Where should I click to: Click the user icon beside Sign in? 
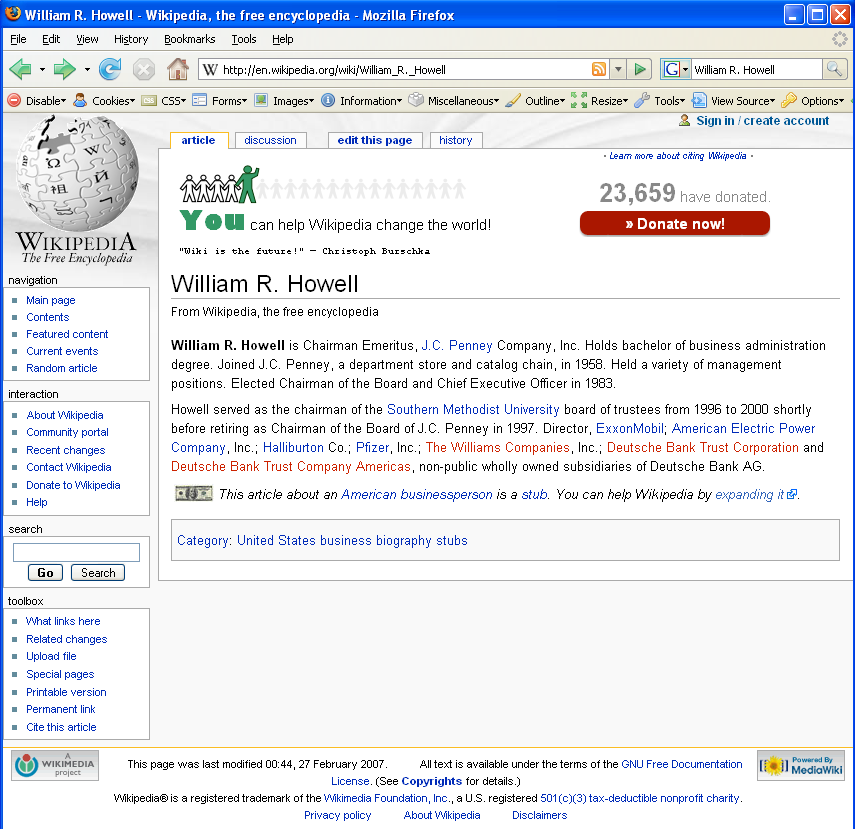[x=684, y=121]
